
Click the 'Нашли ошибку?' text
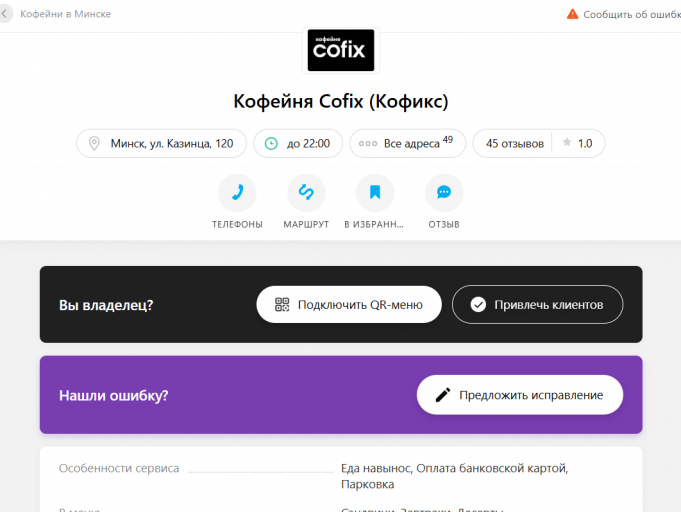click(113, 395)
